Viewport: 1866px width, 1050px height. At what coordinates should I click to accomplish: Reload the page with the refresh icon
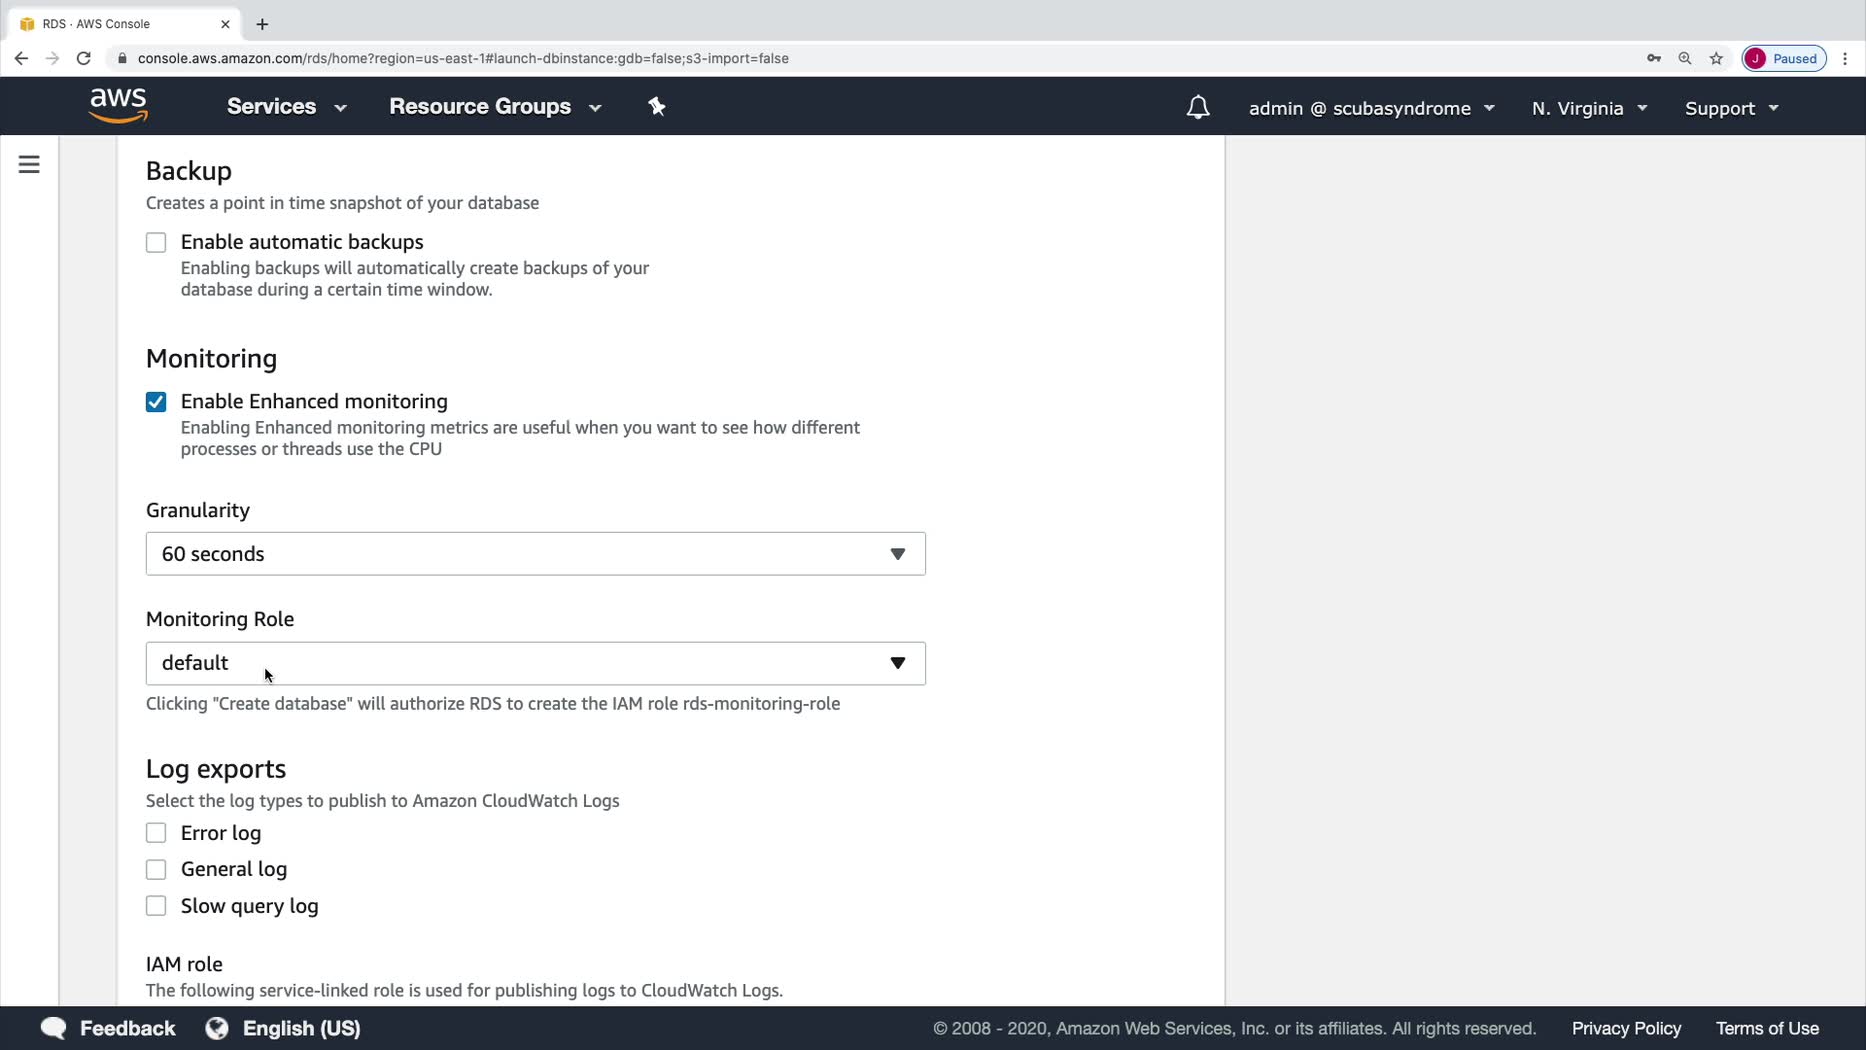(84, 58)
